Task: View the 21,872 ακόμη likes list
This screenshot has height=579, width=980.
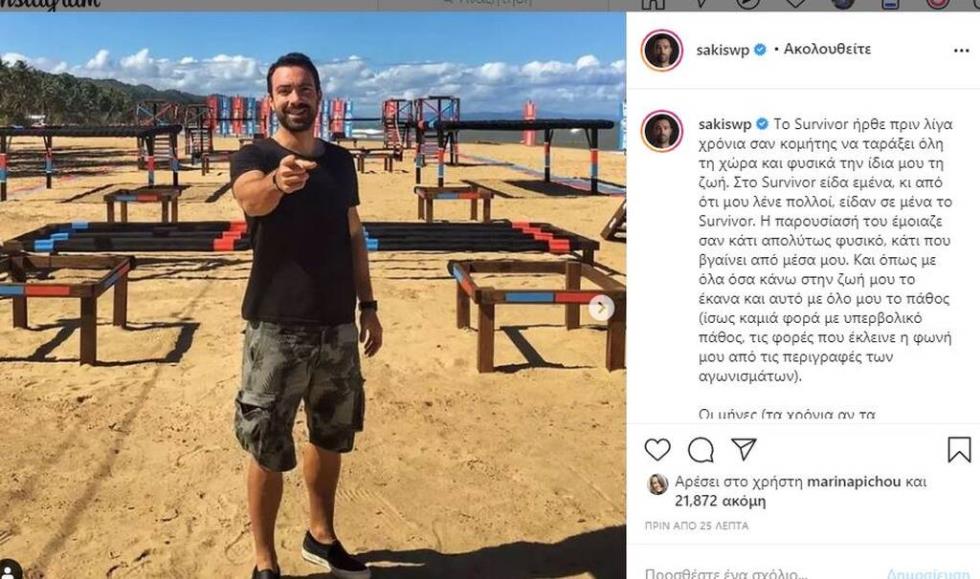Action: click(720, 501)
